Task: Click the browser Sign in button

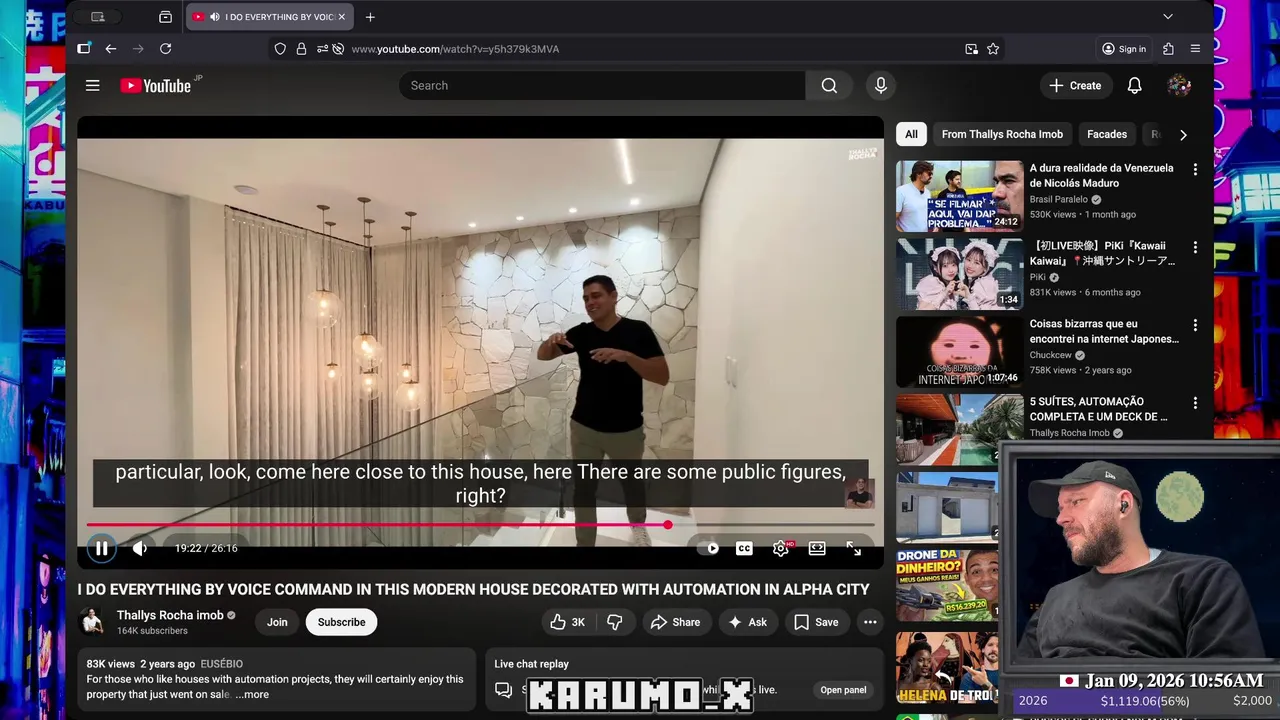Action: click(x=1124, y=49)
